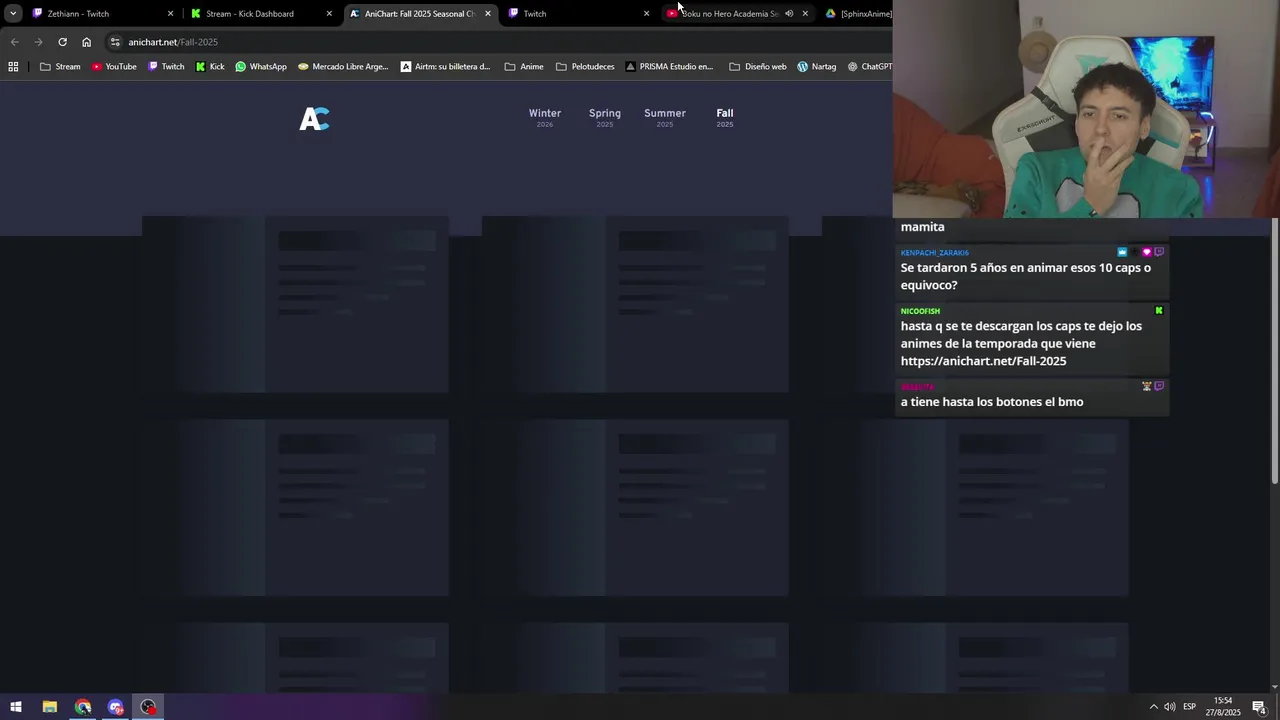Open the Airtm billetera bookmark
The image size is (1280, 720).
446,67
